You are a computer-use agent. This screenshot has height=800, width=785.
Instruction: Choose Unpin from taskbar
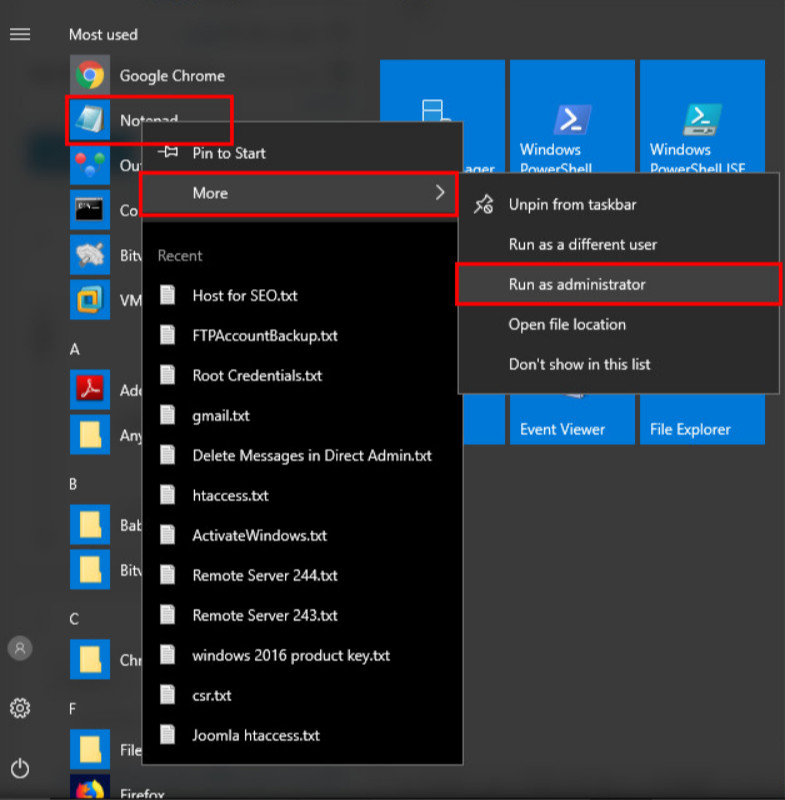(x=618, y=205)
